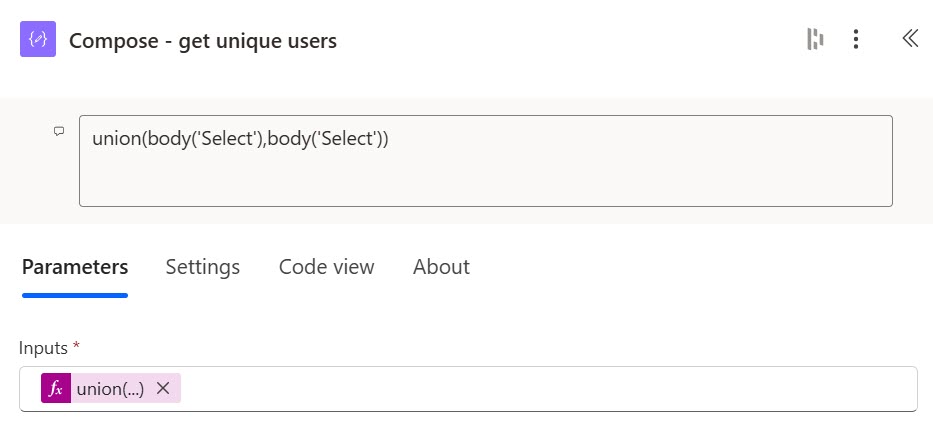The width and height of the screenshot is (933, 442).
Task: Click the fx expression icon in Inputs
Action: (56, 389)
